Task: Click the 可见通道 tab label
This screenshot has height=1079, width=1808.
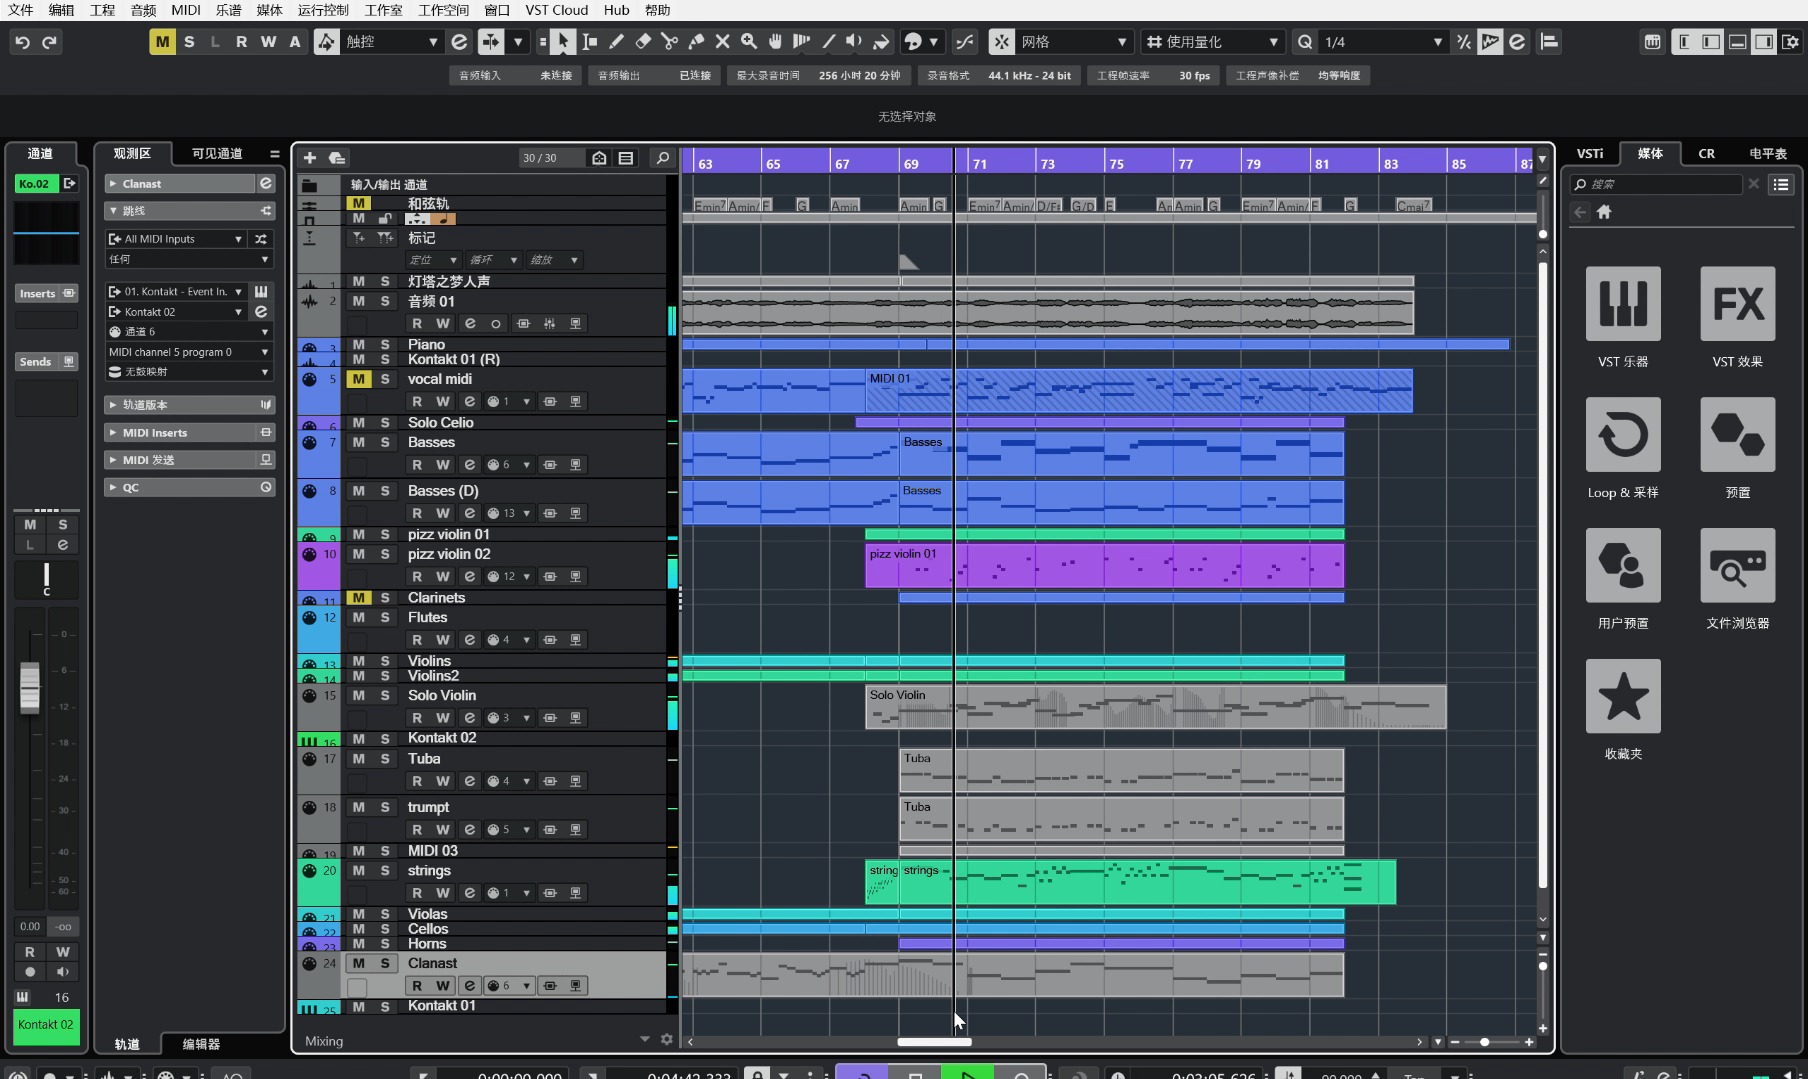Action: (217, 154)
